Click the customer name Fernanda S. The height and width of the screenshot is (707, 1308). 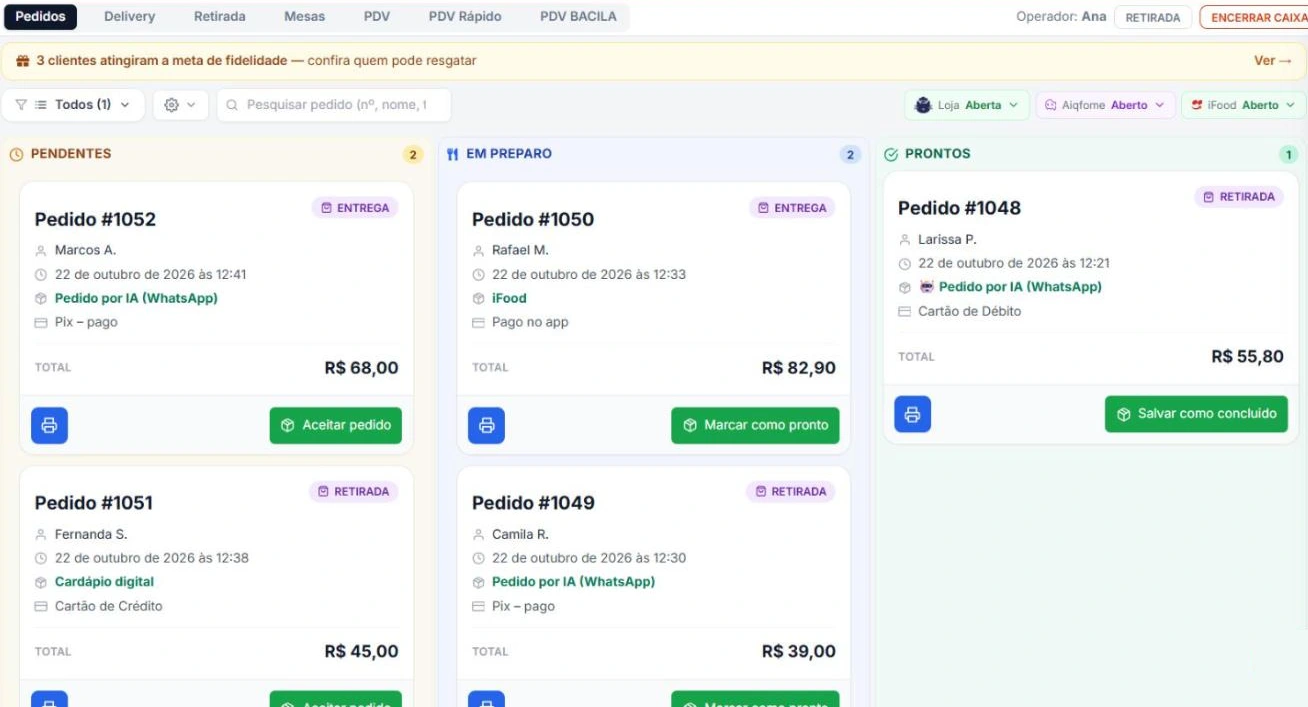91,534
